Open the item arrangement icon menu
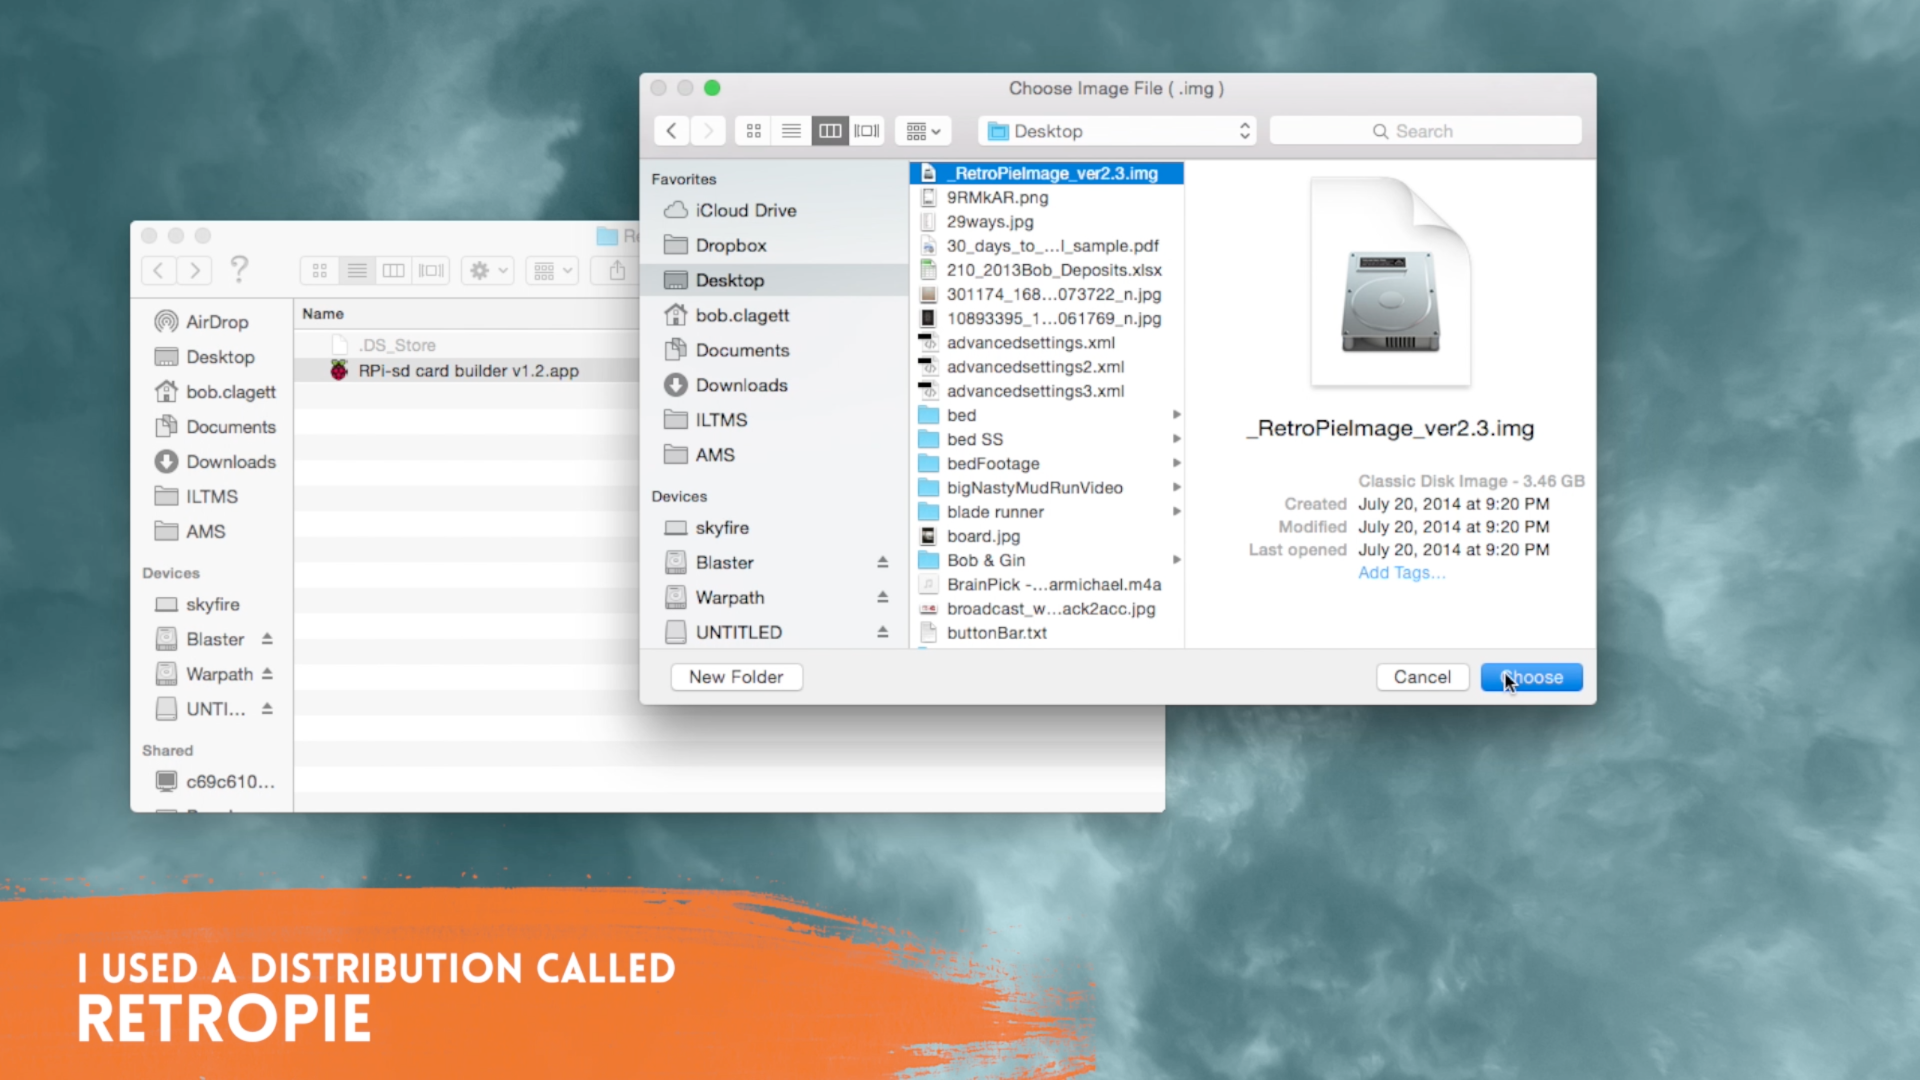1920x1080 pixels. pos(921,130)
